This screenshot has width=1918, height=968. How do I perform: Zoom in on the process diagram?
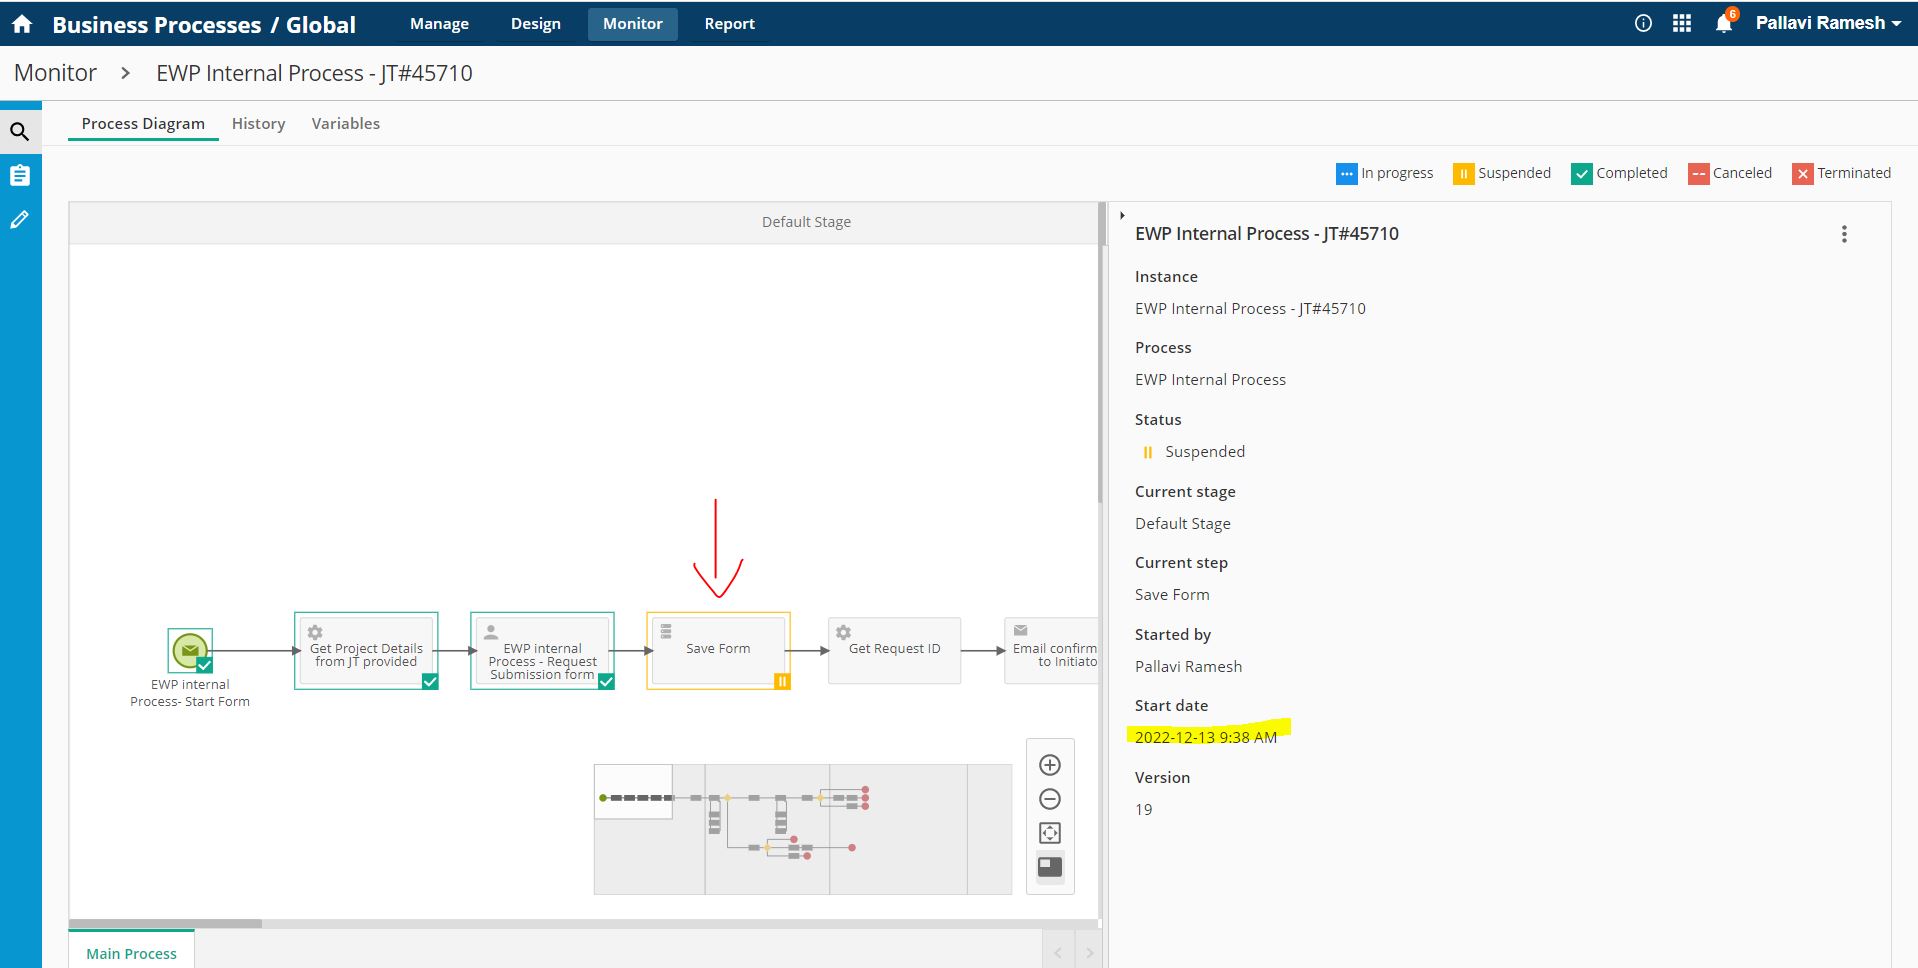1050,765
